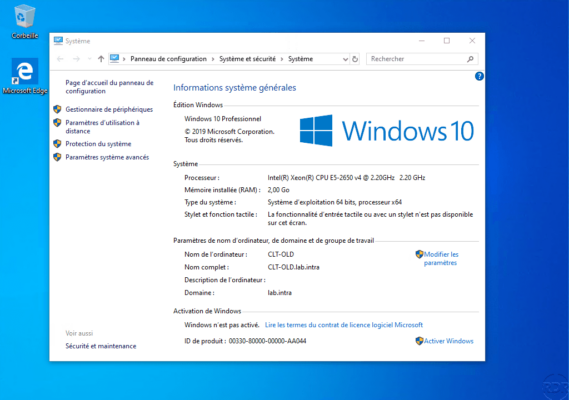The height and width of the screenshot is (400, 569).
Task: Open Paramètres système avancés
Action: 107,157
